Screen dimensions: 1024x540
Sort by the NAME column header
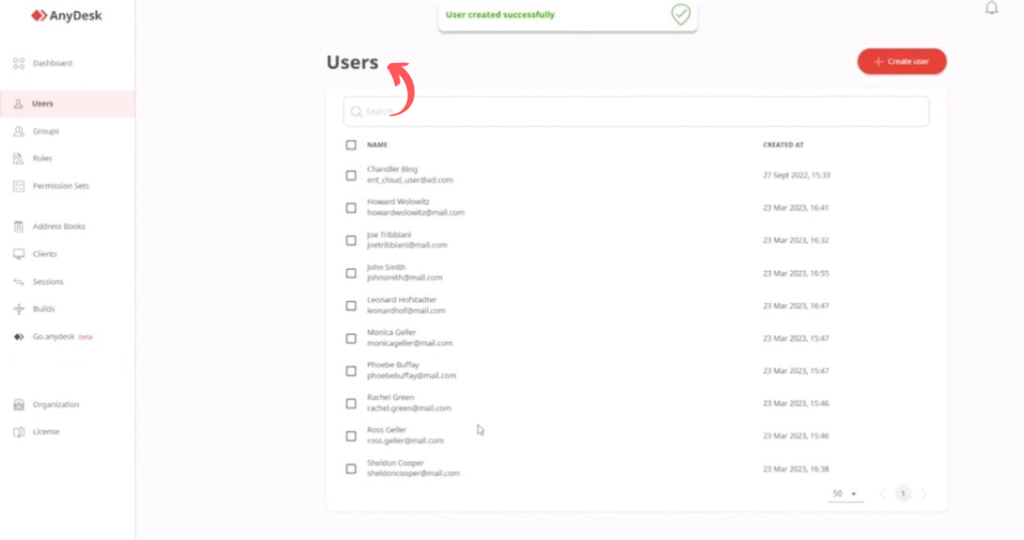coord(377,145)
